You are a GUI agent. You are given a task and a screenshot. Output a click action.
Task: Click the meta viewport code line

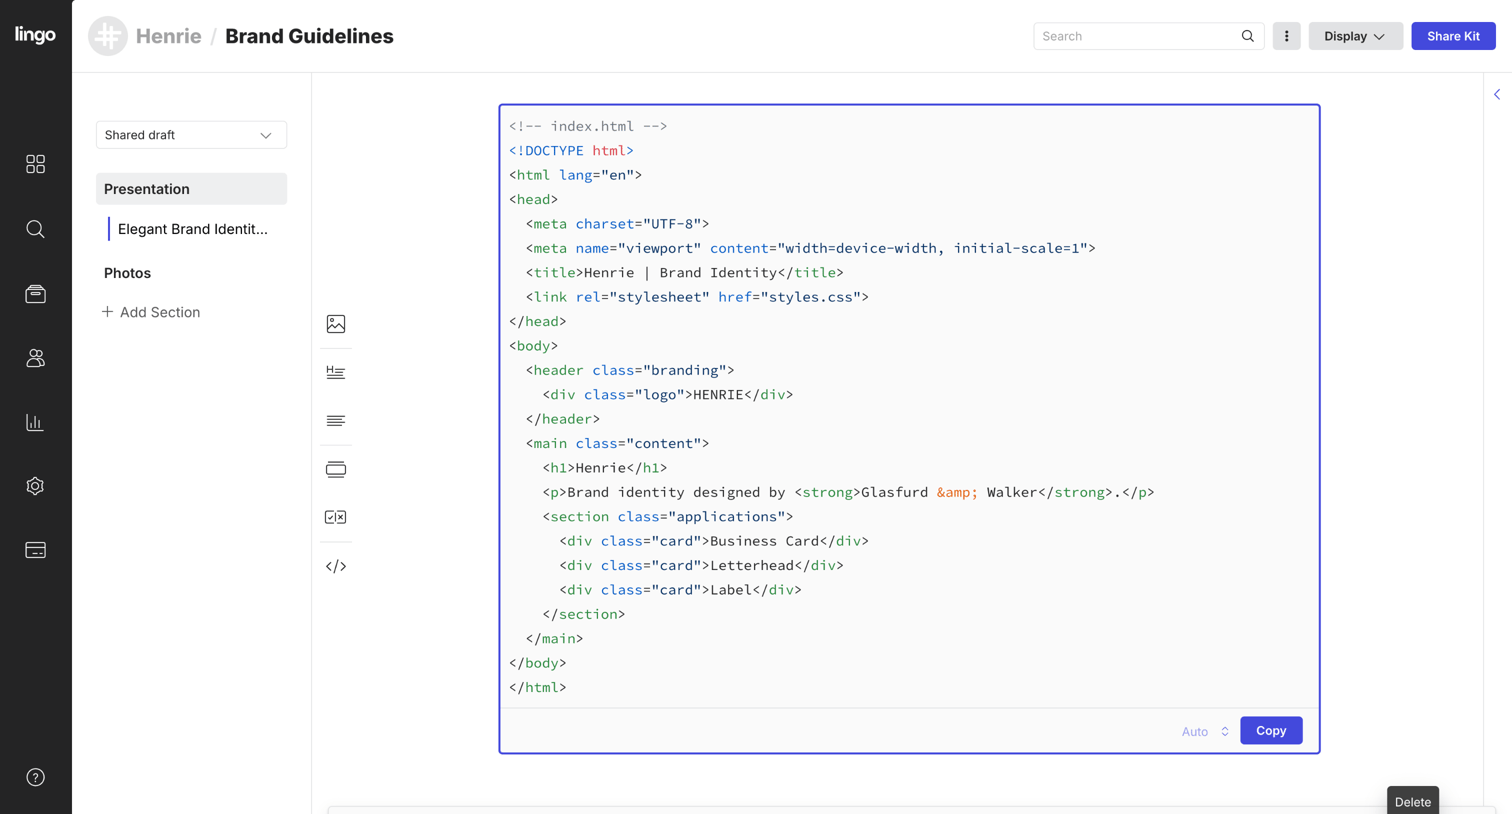pos(810,248)
